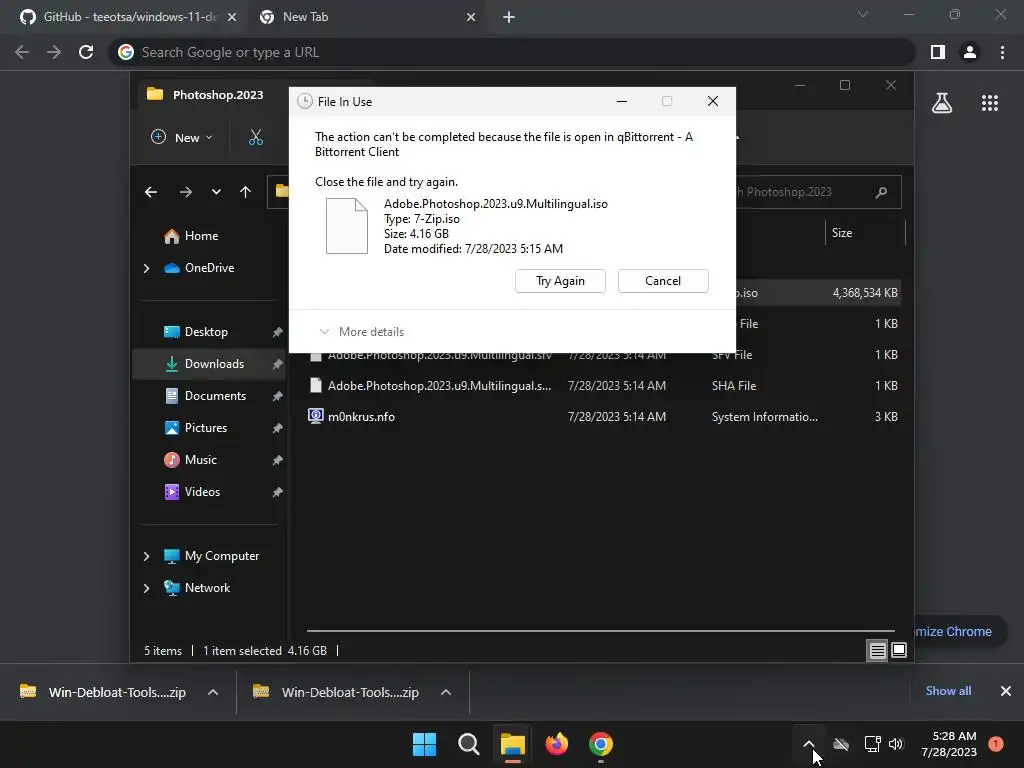Image resolution: width=1024 pixels, height=768 pixels.
Task: Switch Explorer to large icons view
Action: click(x=899, y=650)
